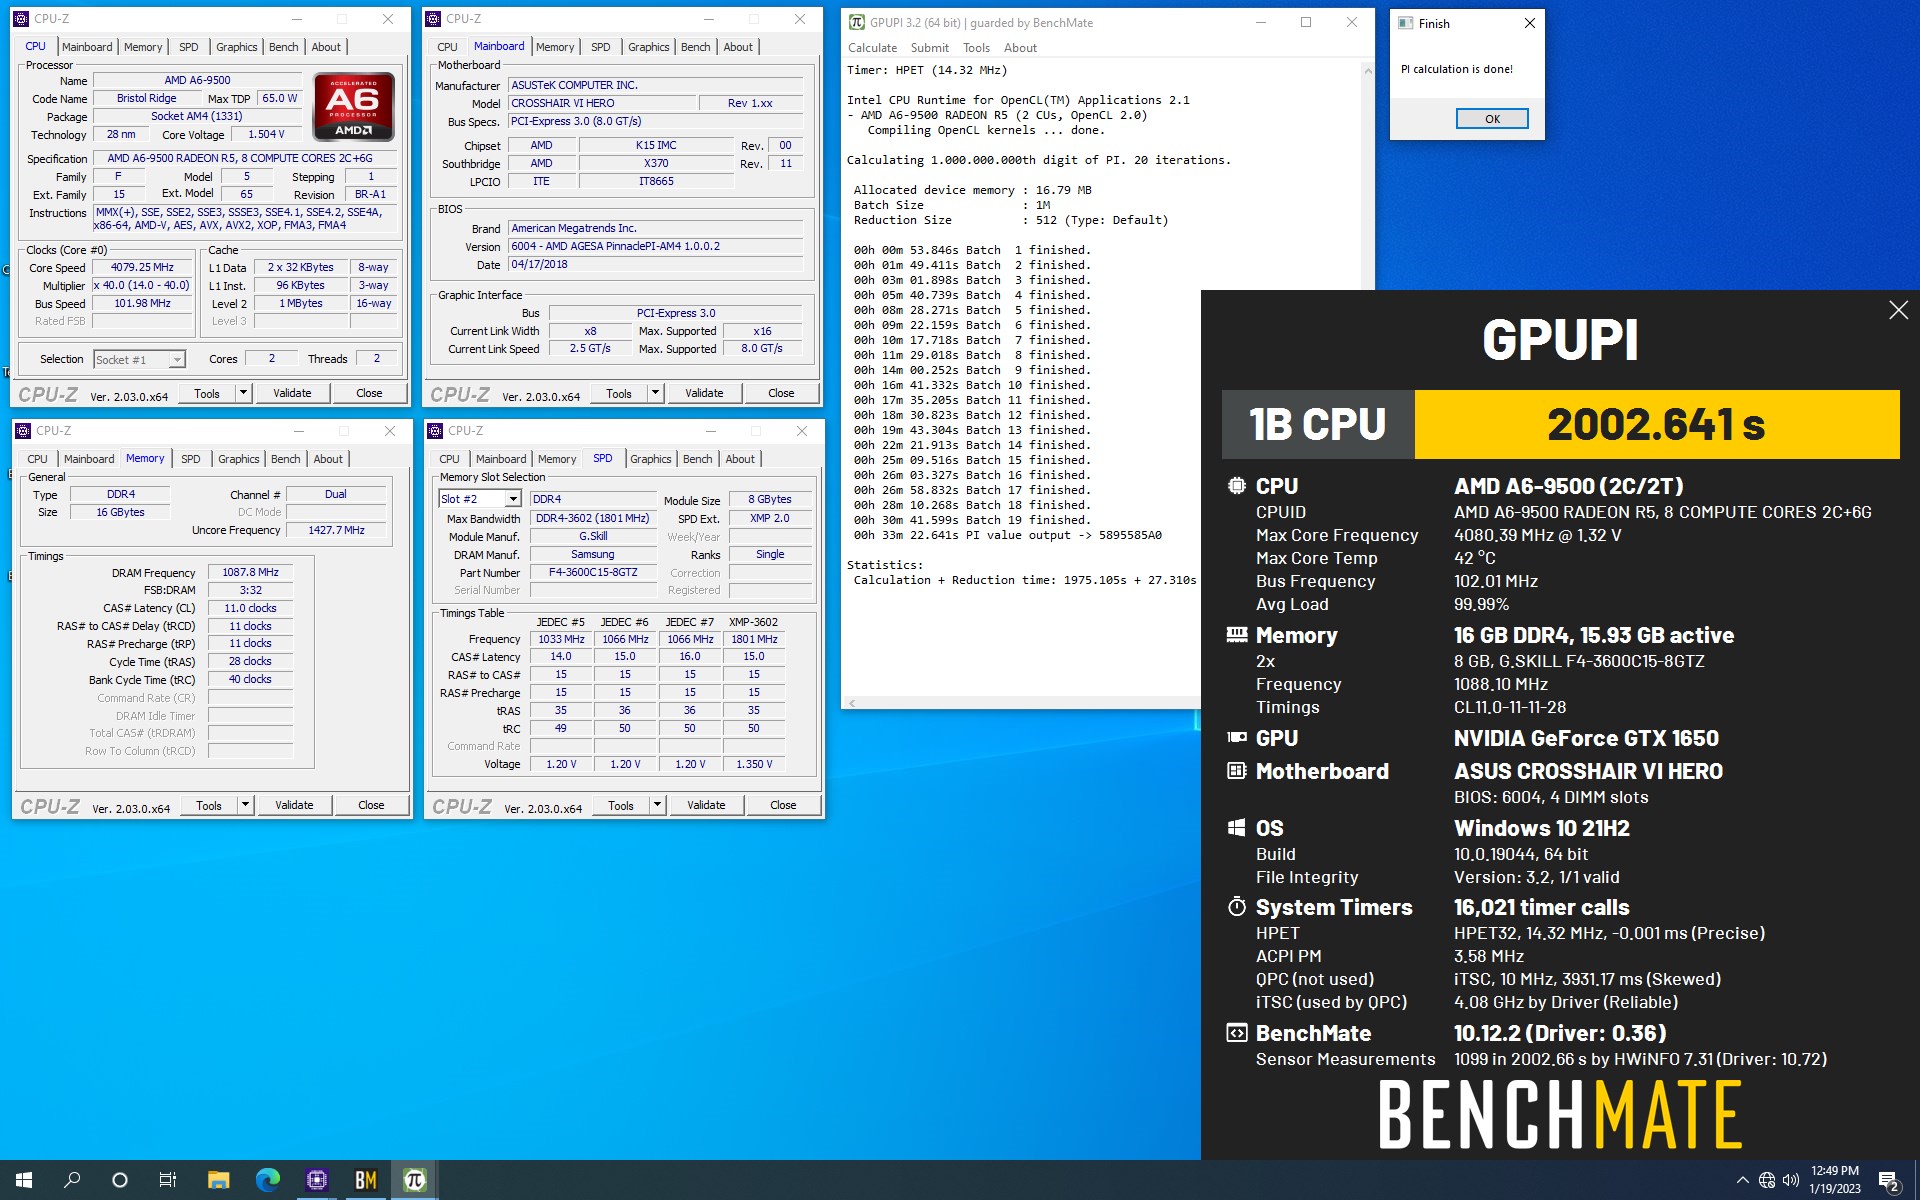Open Task View on taskbar

(168, 1180)
